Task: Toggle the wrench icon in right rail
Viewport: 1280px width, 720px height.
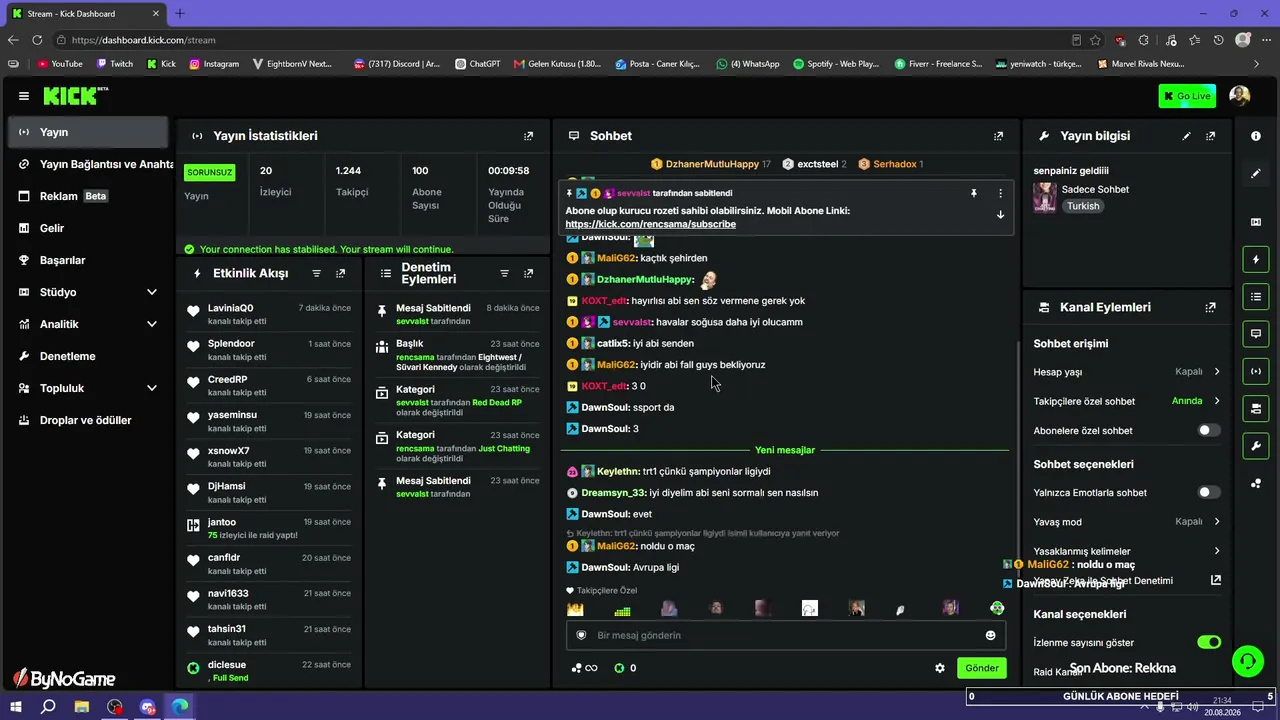Action: [x=1256, y=445]
